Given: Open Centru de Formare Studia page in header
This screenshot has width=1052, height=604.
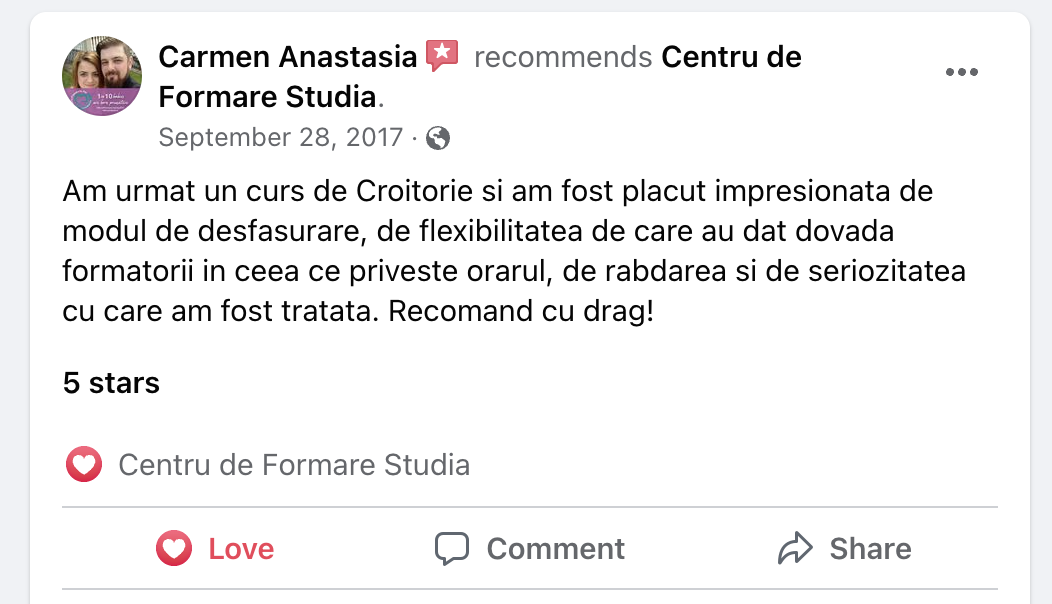Looking at the screenshot, I should tap(731, 57).
